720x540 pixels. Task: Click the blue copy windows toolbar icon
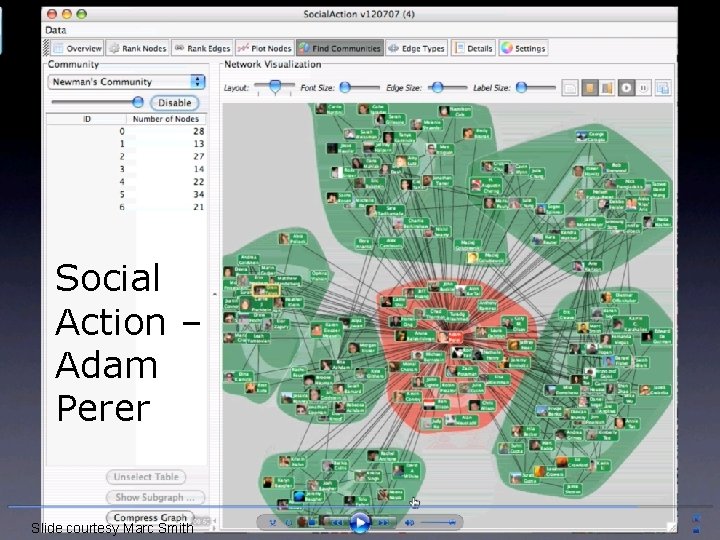coord(663,88)
